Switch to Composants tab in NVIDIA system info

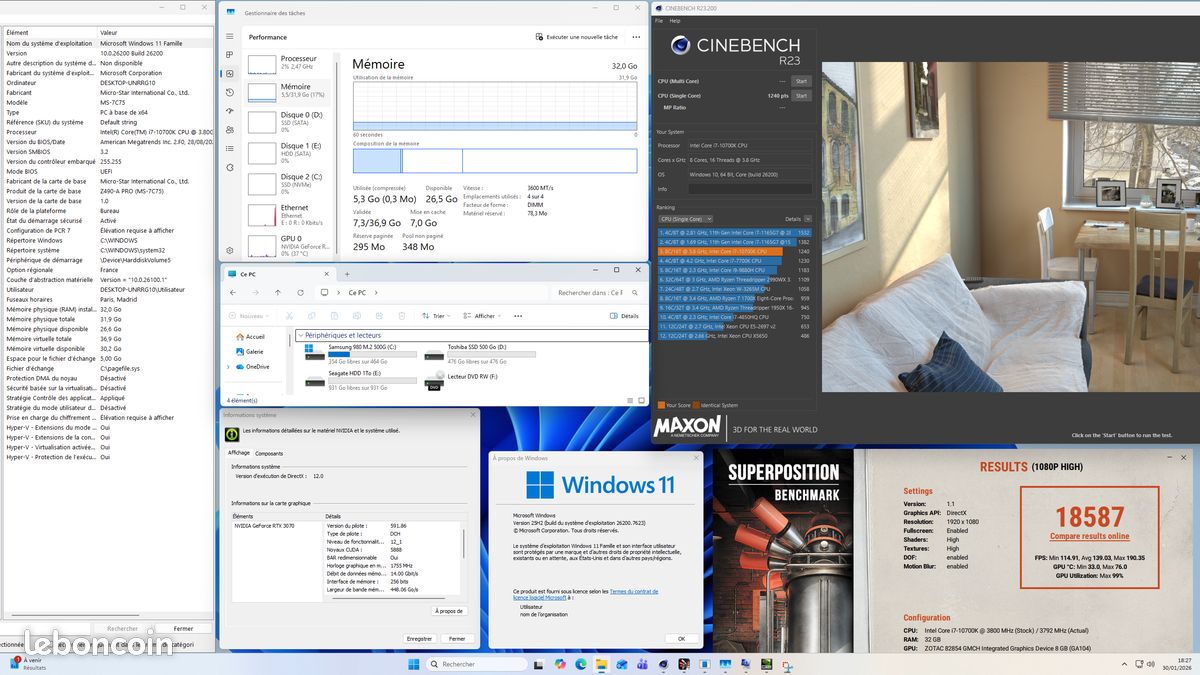click(x=269, y=453)
